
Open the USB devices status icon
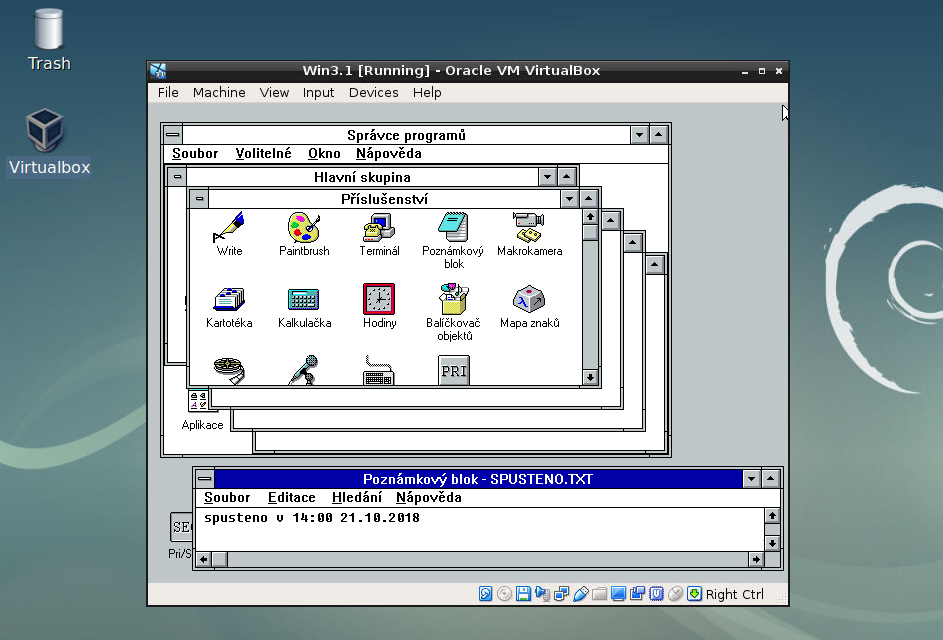click(x=581, y=594)
